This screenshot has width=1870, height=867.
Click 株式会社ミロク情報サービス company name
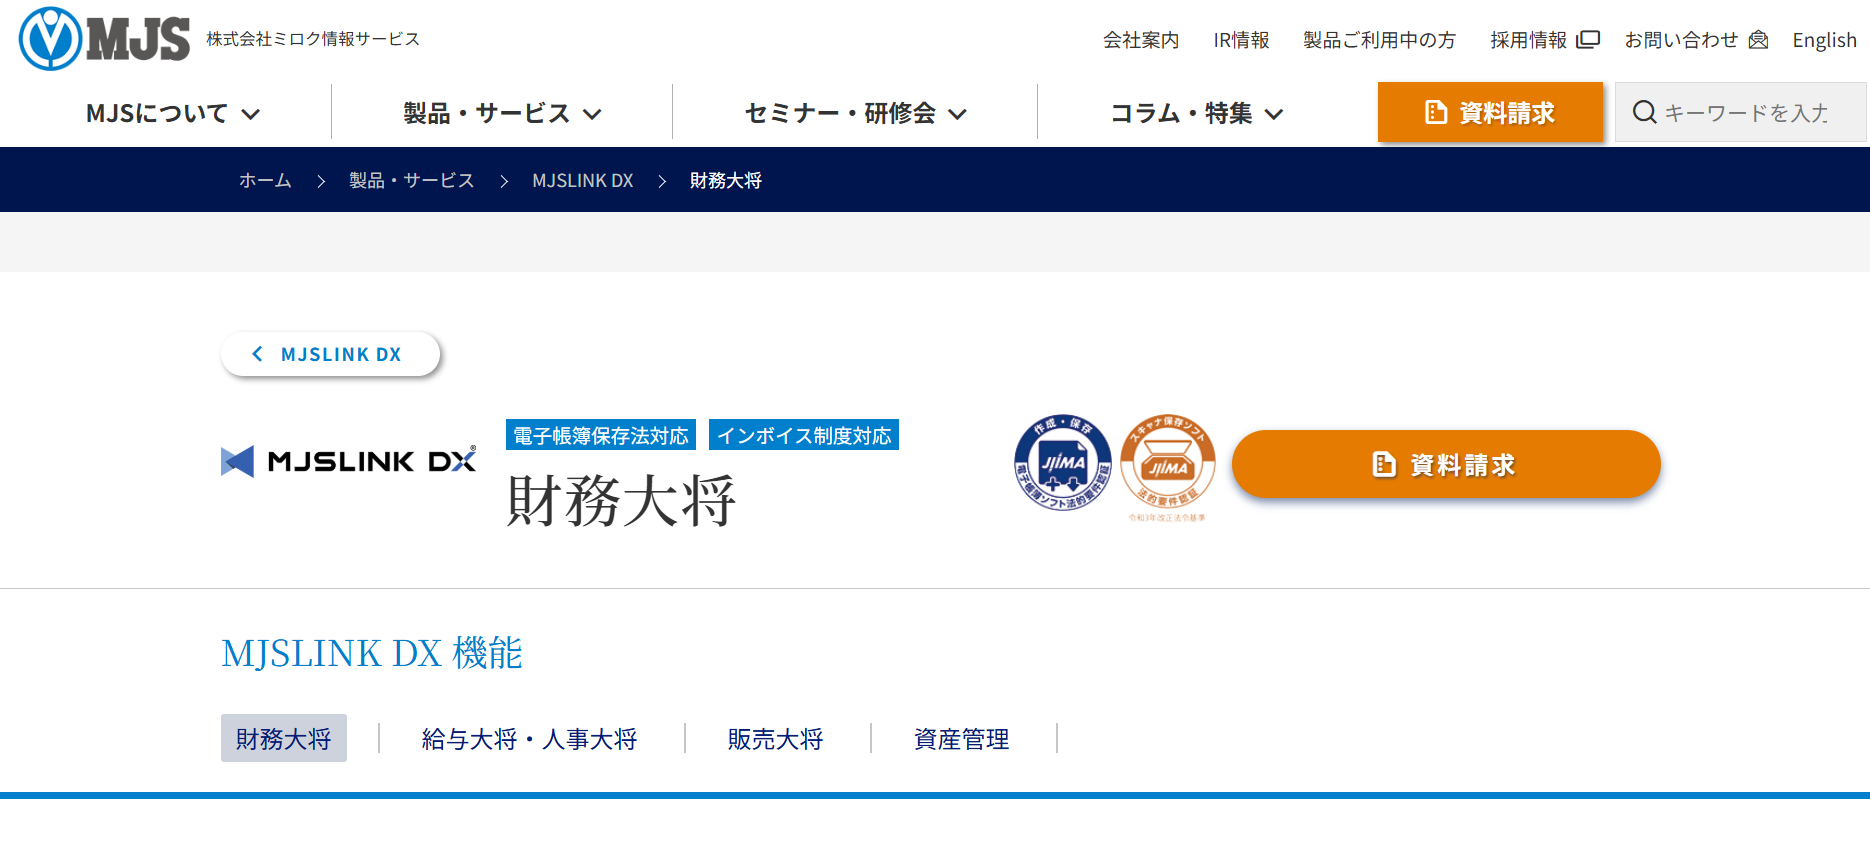click(x=313, y=39)
